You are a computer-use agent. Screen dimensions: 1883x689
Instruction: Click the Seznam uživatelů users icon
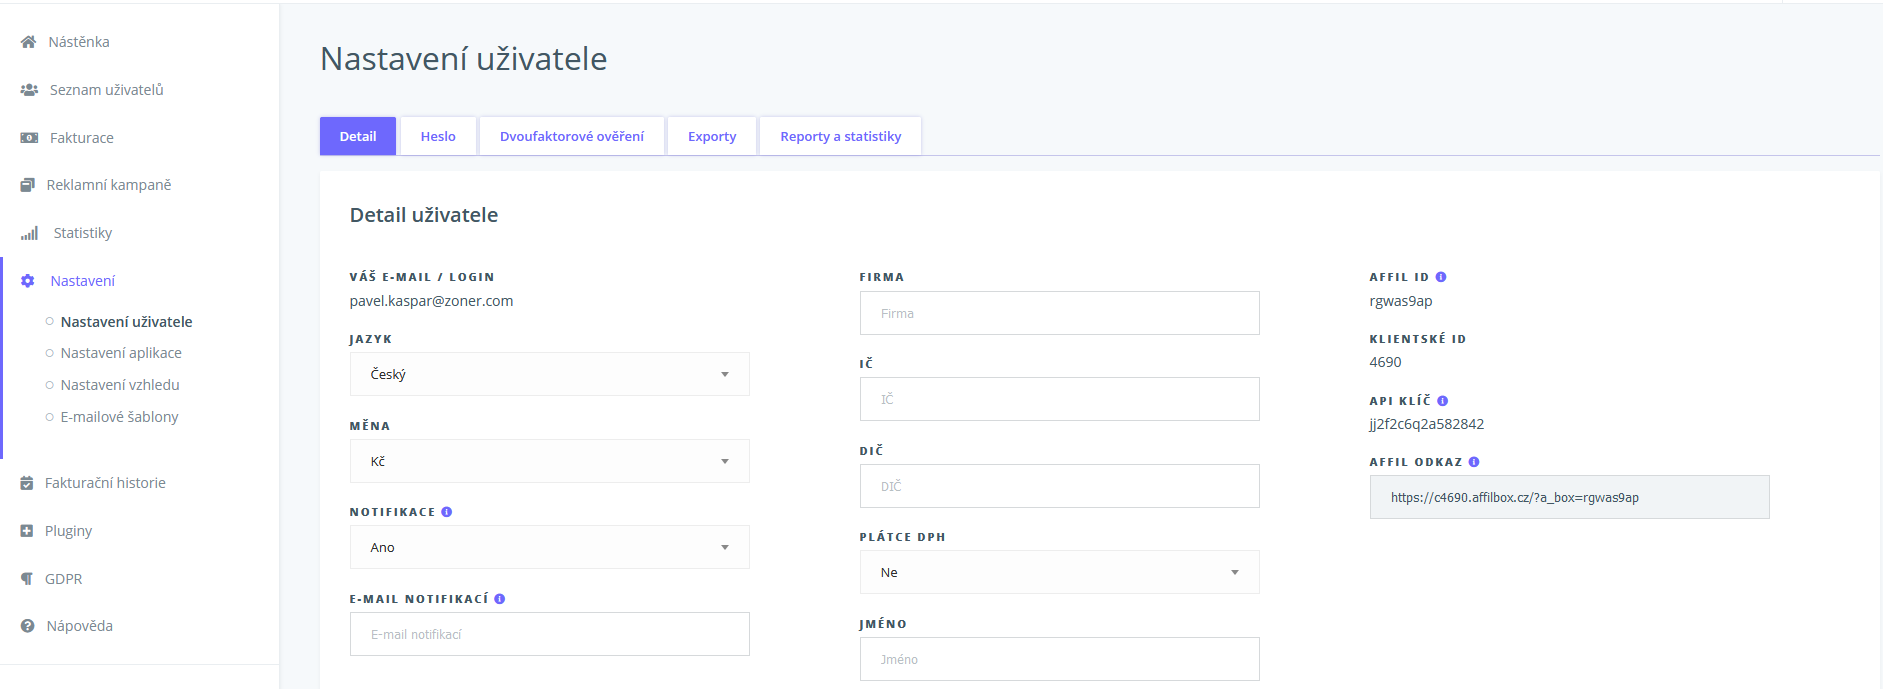(x=29, y=90)
